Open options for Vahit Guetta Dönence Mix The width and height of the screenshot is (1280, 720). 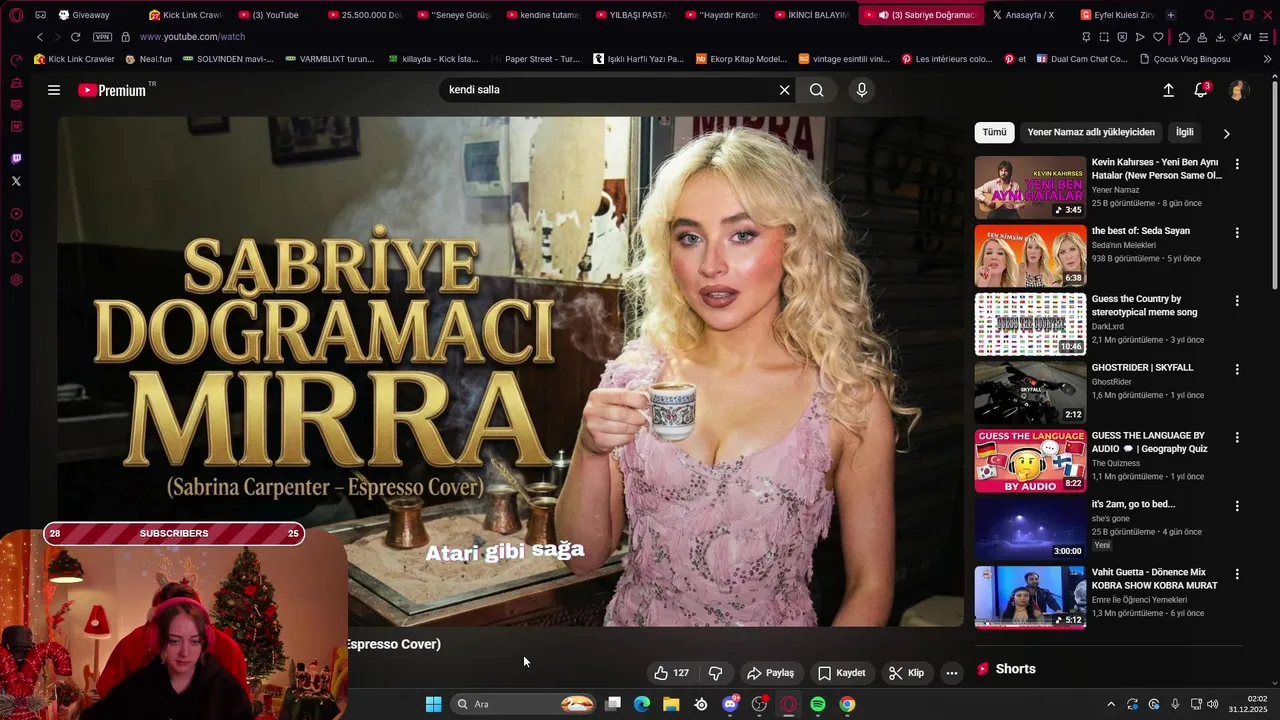coord(1237,574)
